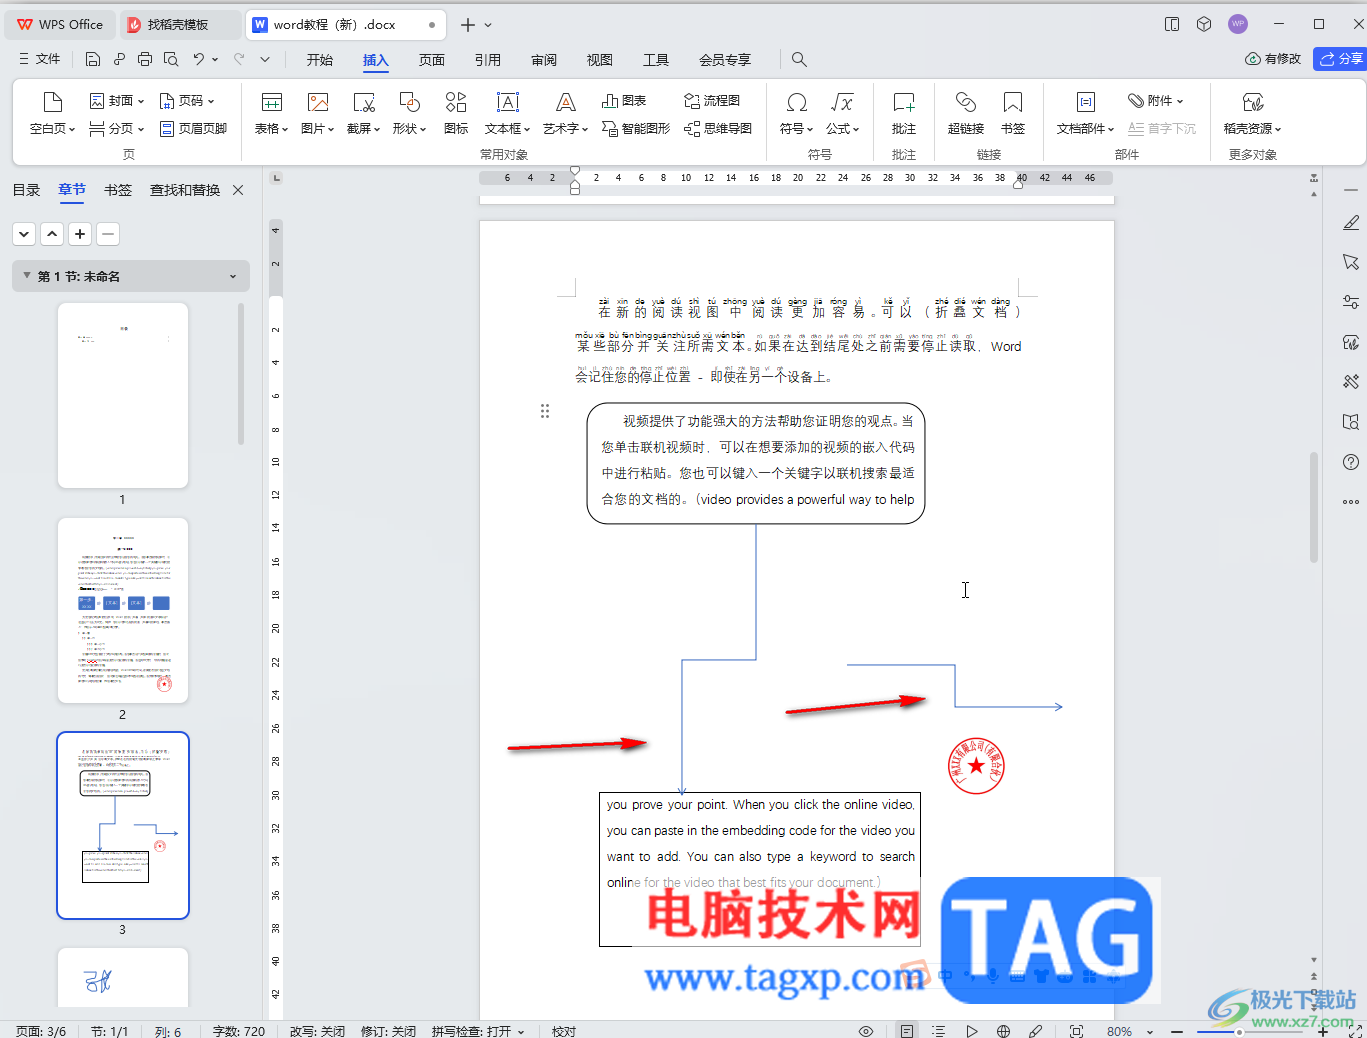Expand section 1 unnamed dropdown
The height and width of the screenshot is (1038, 1367).
pos(233,277)
